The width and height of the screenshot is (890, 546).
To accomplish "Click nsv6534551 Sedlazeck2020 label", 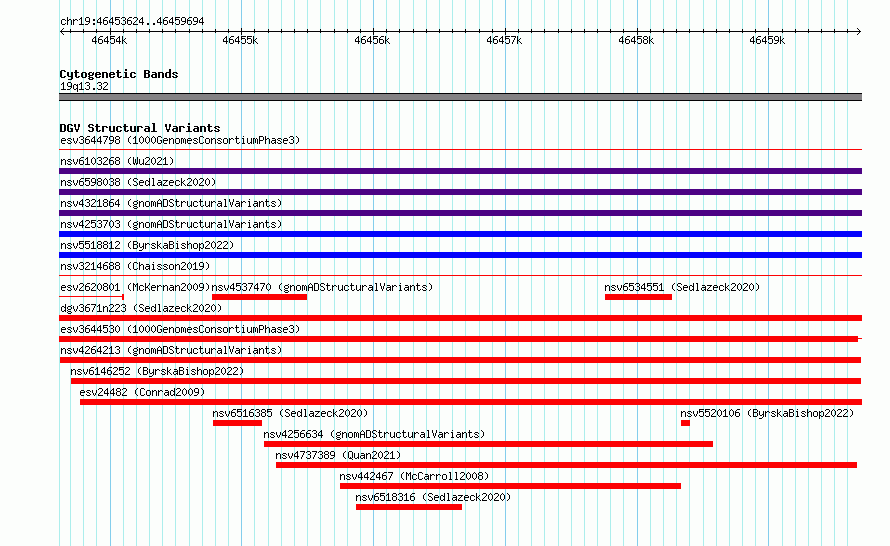I will [682, 287].
